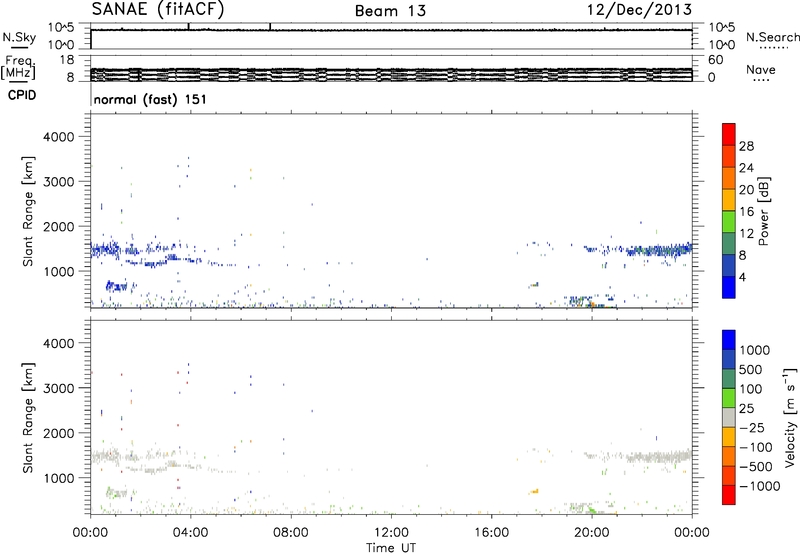Click the dotted line sample under N.Search
The width and height of the screenshot is (800, 554).
click(x=774, y=48)
